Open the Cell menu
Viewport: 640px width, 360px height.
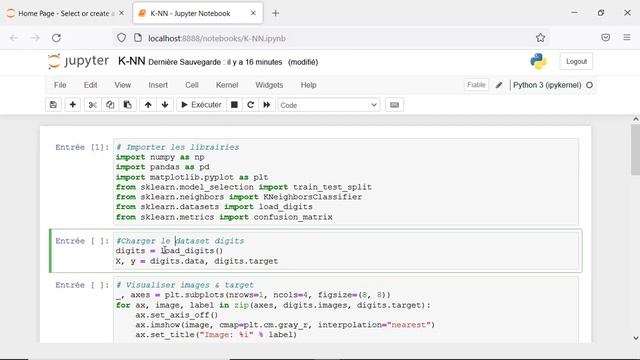(x=192, y=85)
